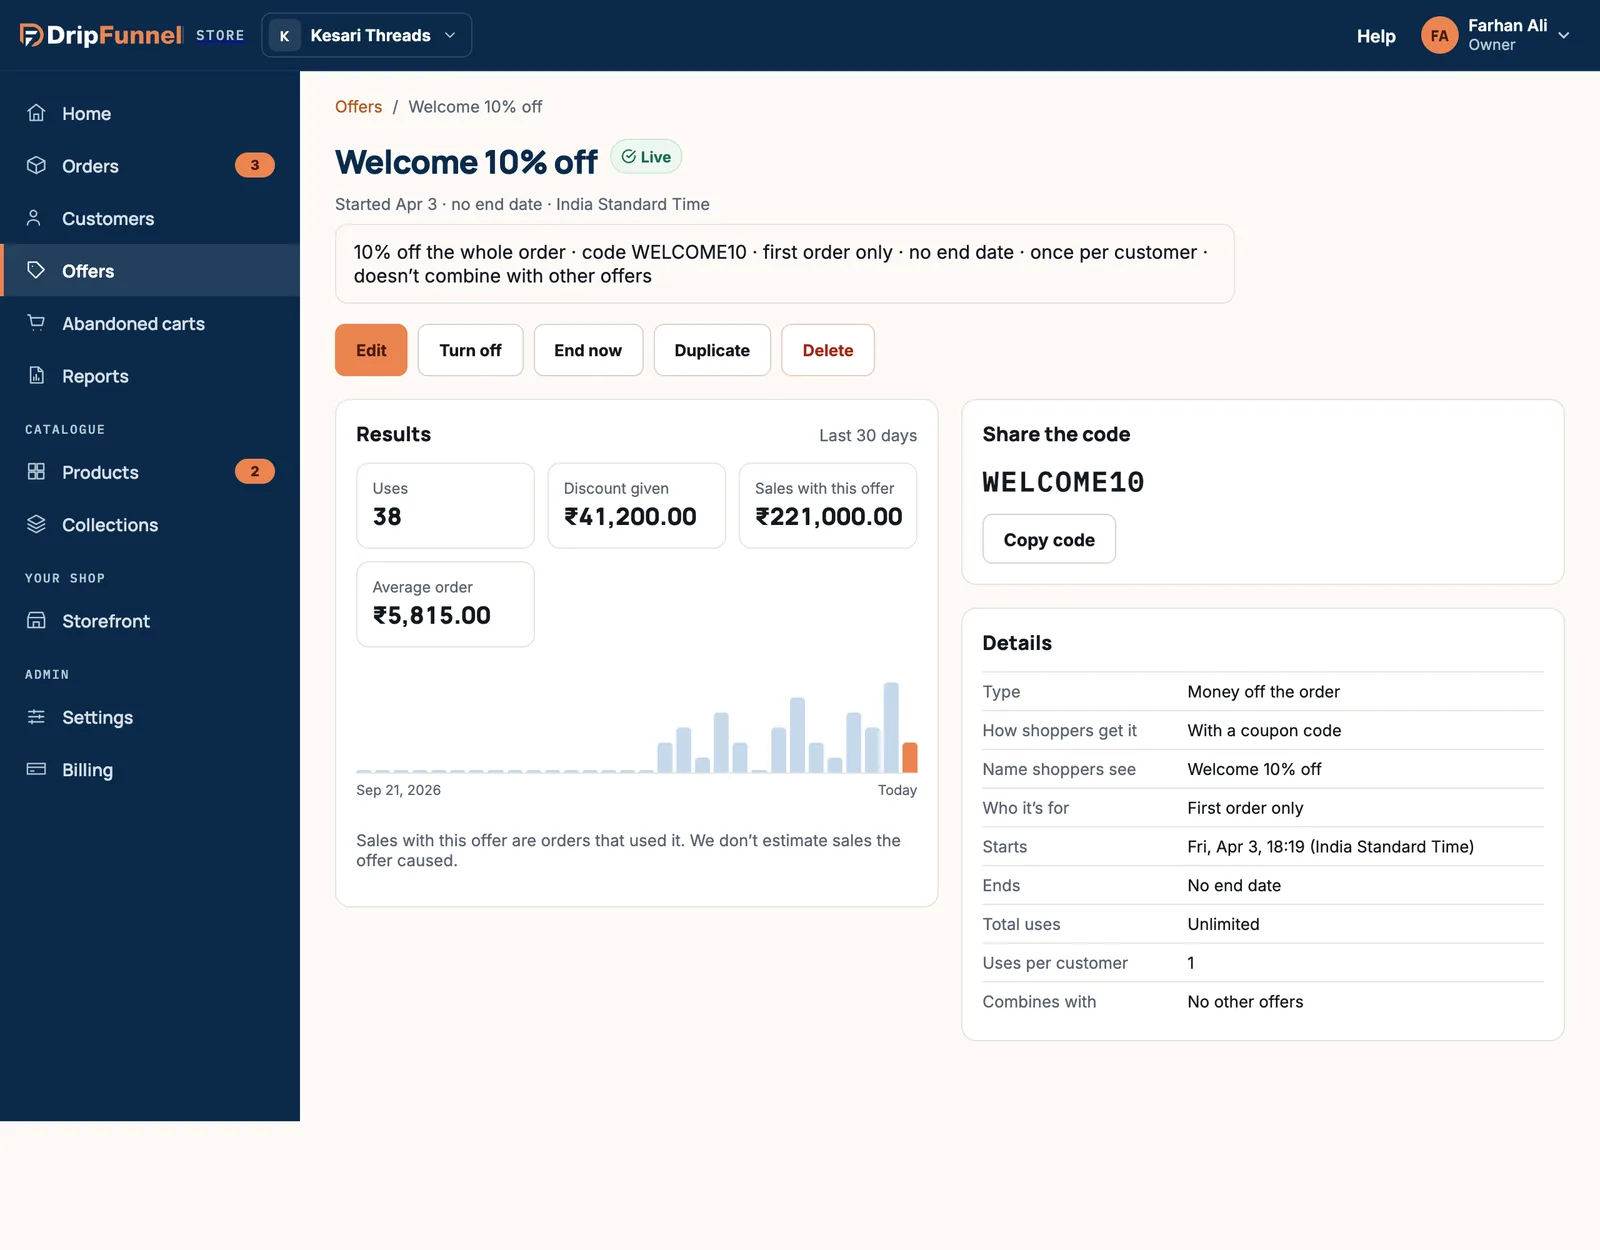Click the orange Today bar in chart
The image size is (1600, 1250).
pyautogui.click(x=910, y=757)
